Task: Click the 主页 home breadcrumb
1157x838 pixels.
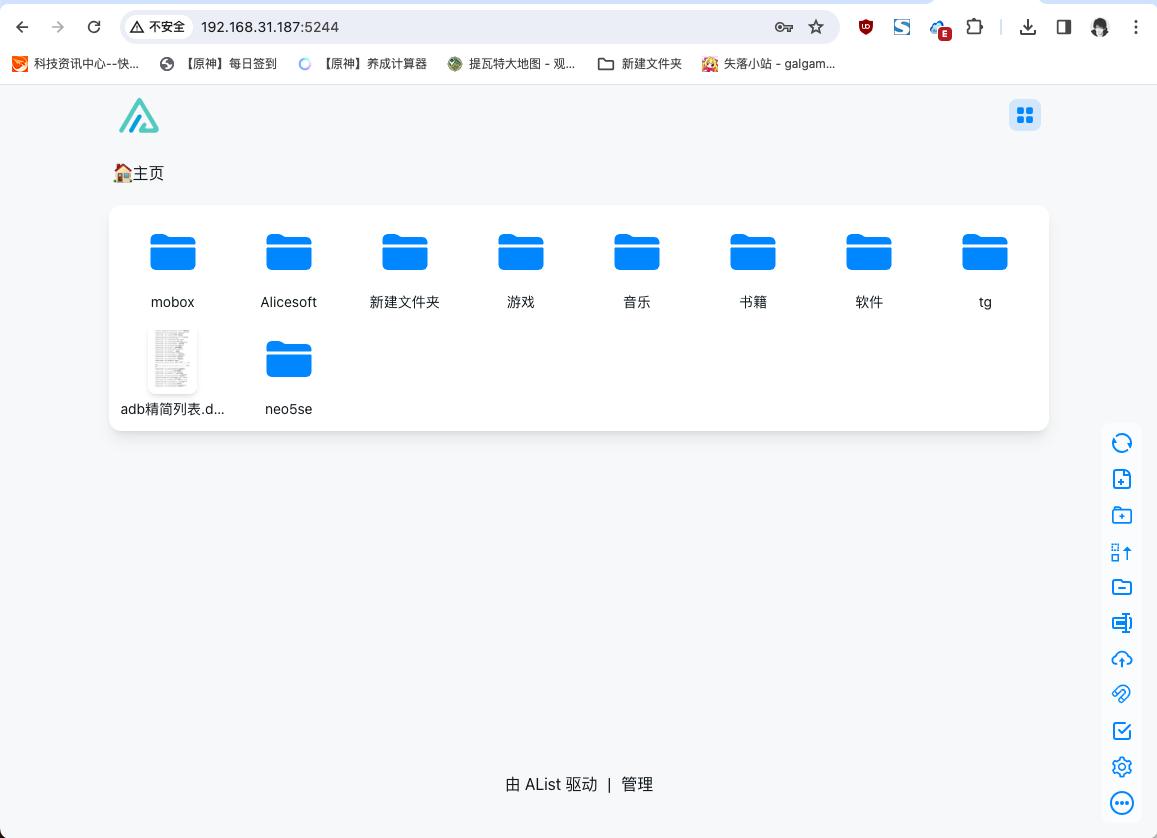Action: click(139, 173)
